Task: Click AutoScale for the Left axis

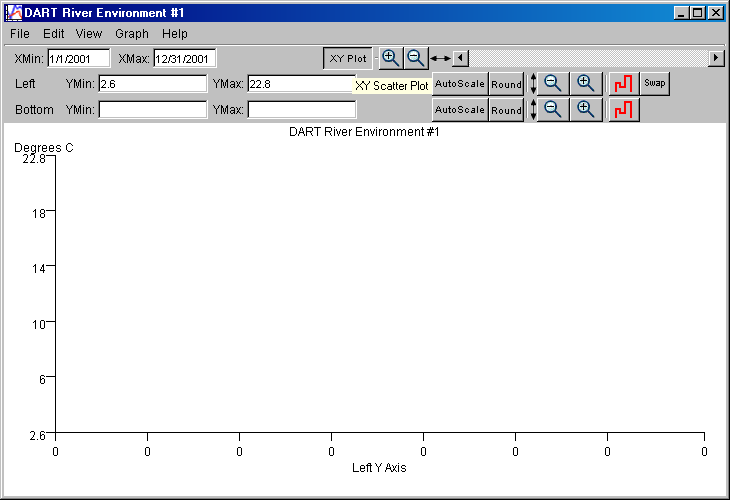Action: (460, 84)
